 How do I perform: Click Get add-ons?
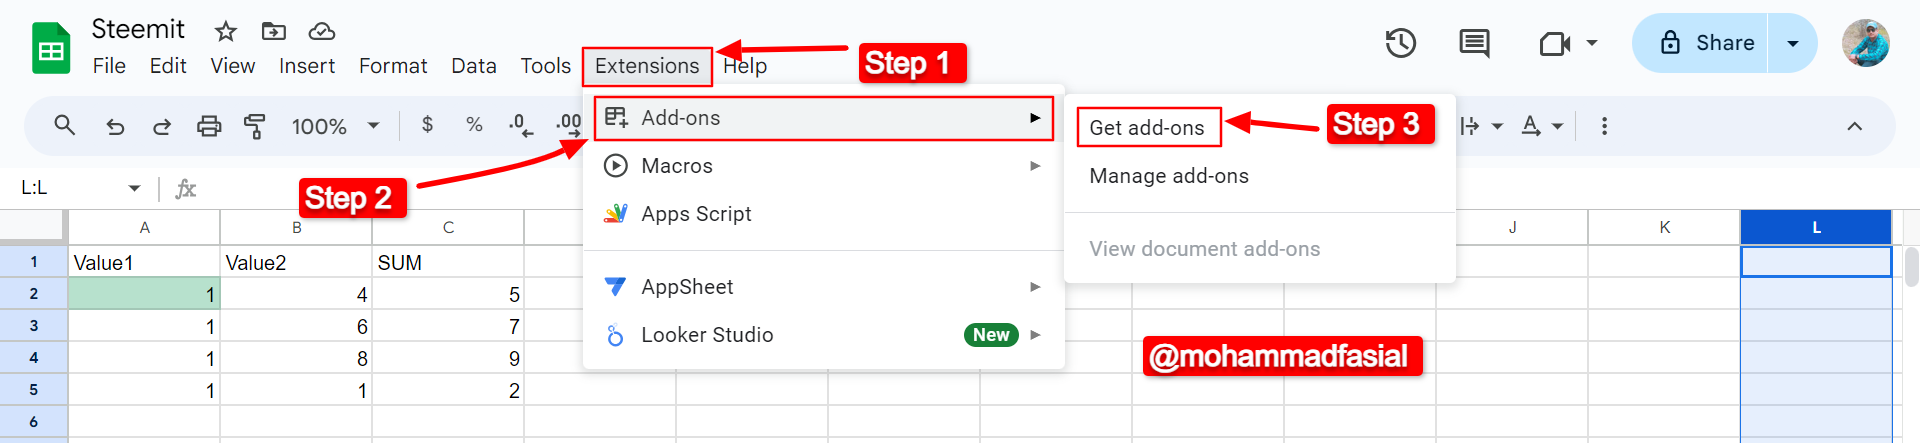tap(1147, 128)
